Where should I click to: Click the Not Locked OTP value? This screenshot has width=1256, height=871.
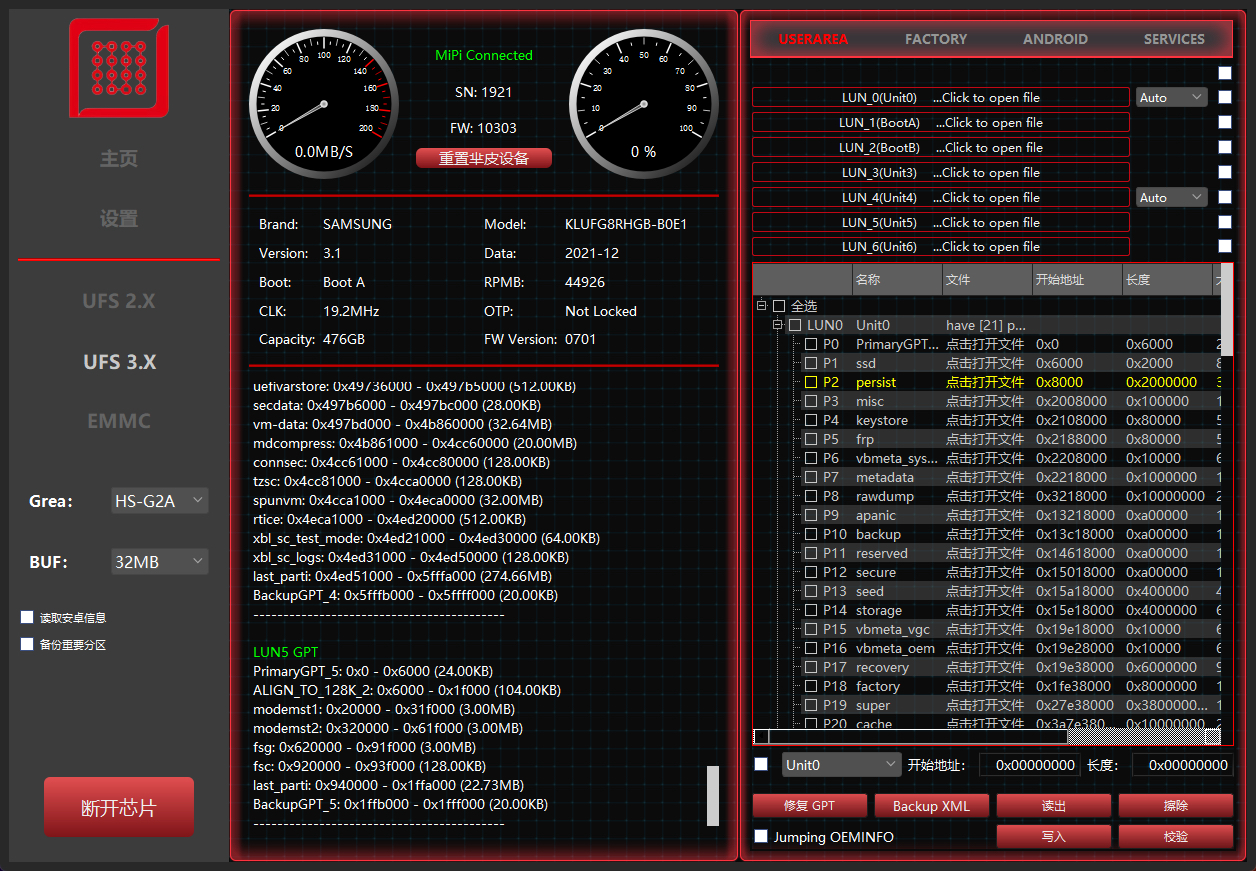point(601,311)
